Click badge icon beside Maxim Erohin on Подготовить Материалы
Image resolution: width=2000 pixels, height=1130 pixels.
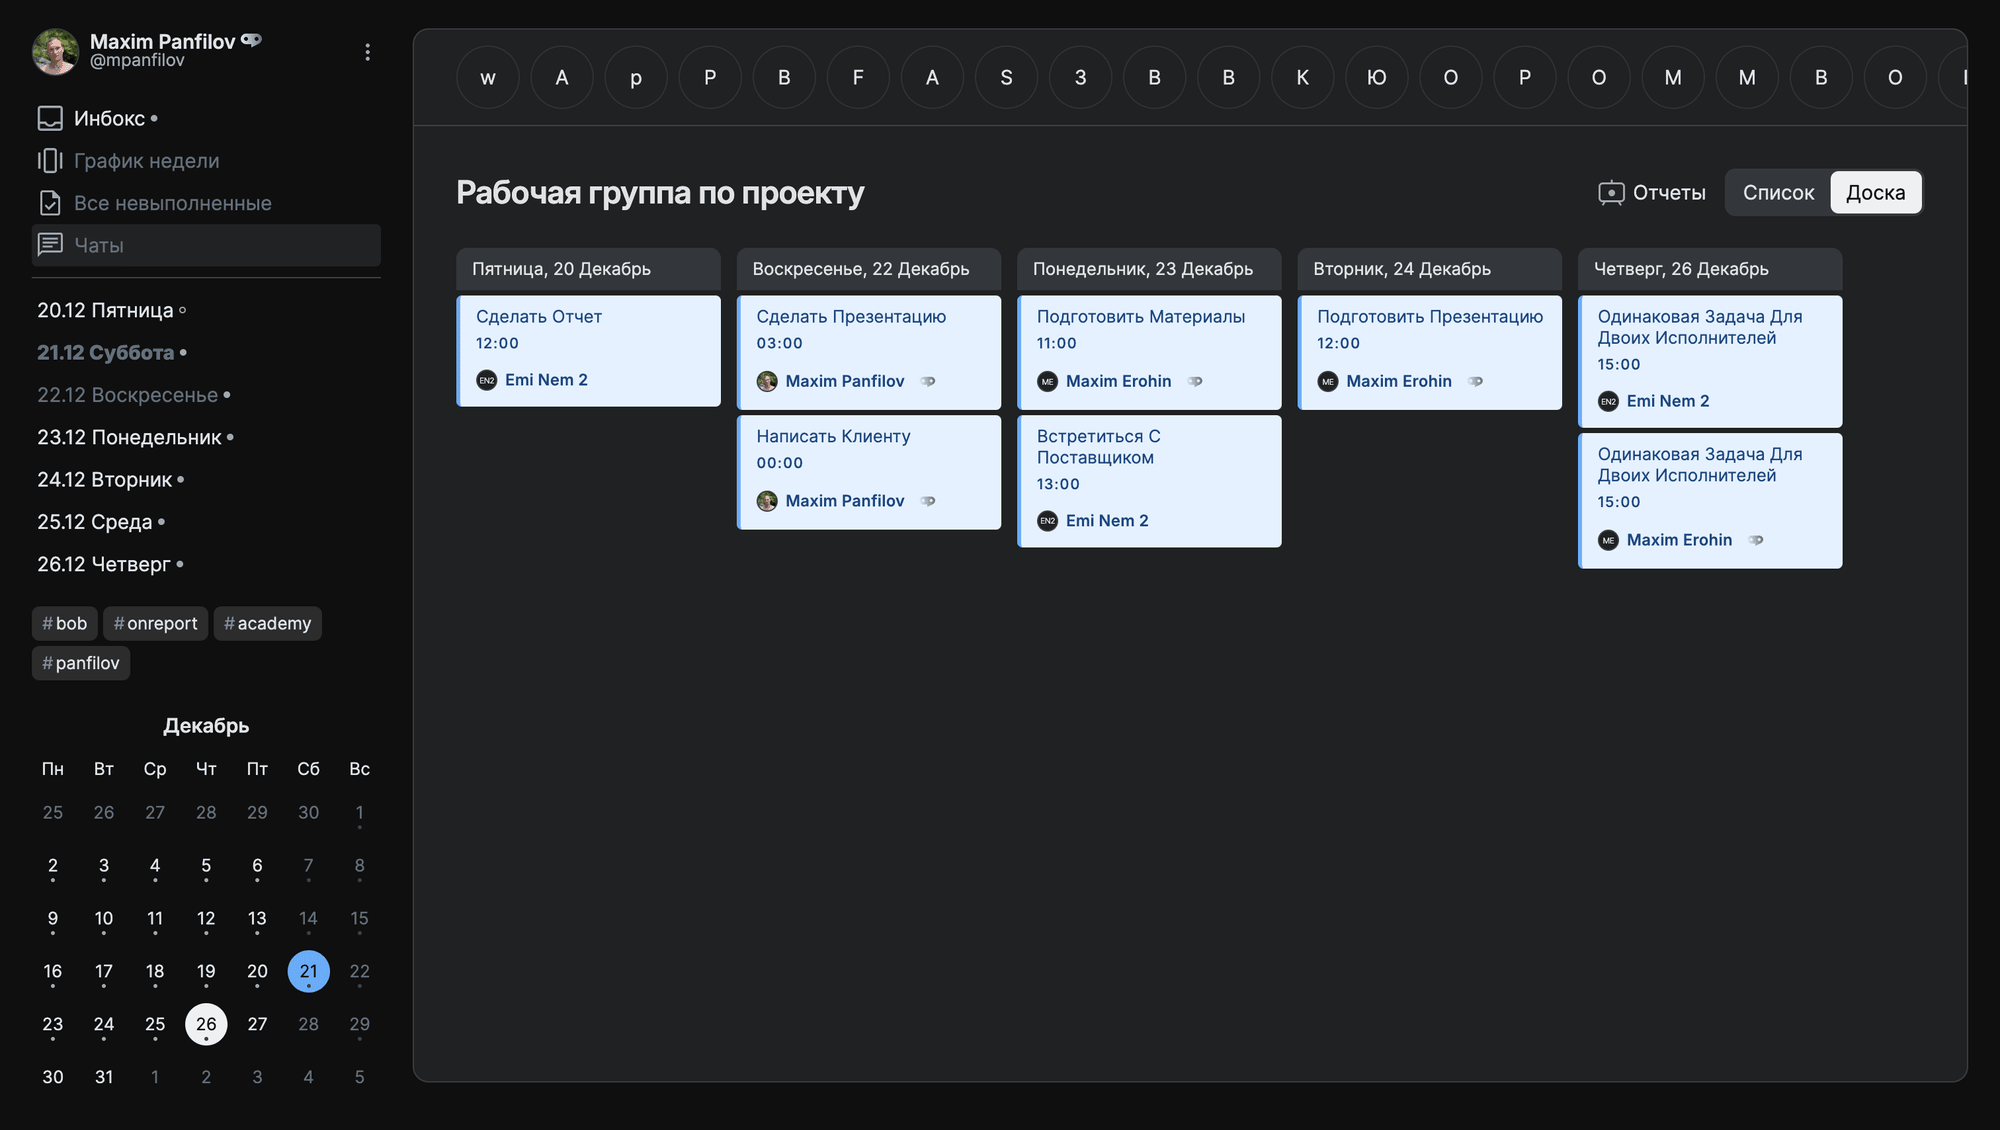tap(1195, 381)
